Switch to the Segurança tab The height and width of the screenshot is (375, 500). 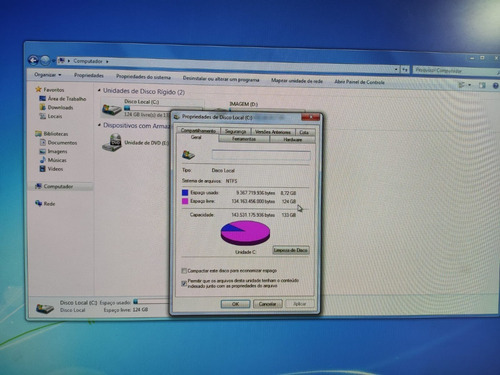pyautogui.click(x=235, y=131)
